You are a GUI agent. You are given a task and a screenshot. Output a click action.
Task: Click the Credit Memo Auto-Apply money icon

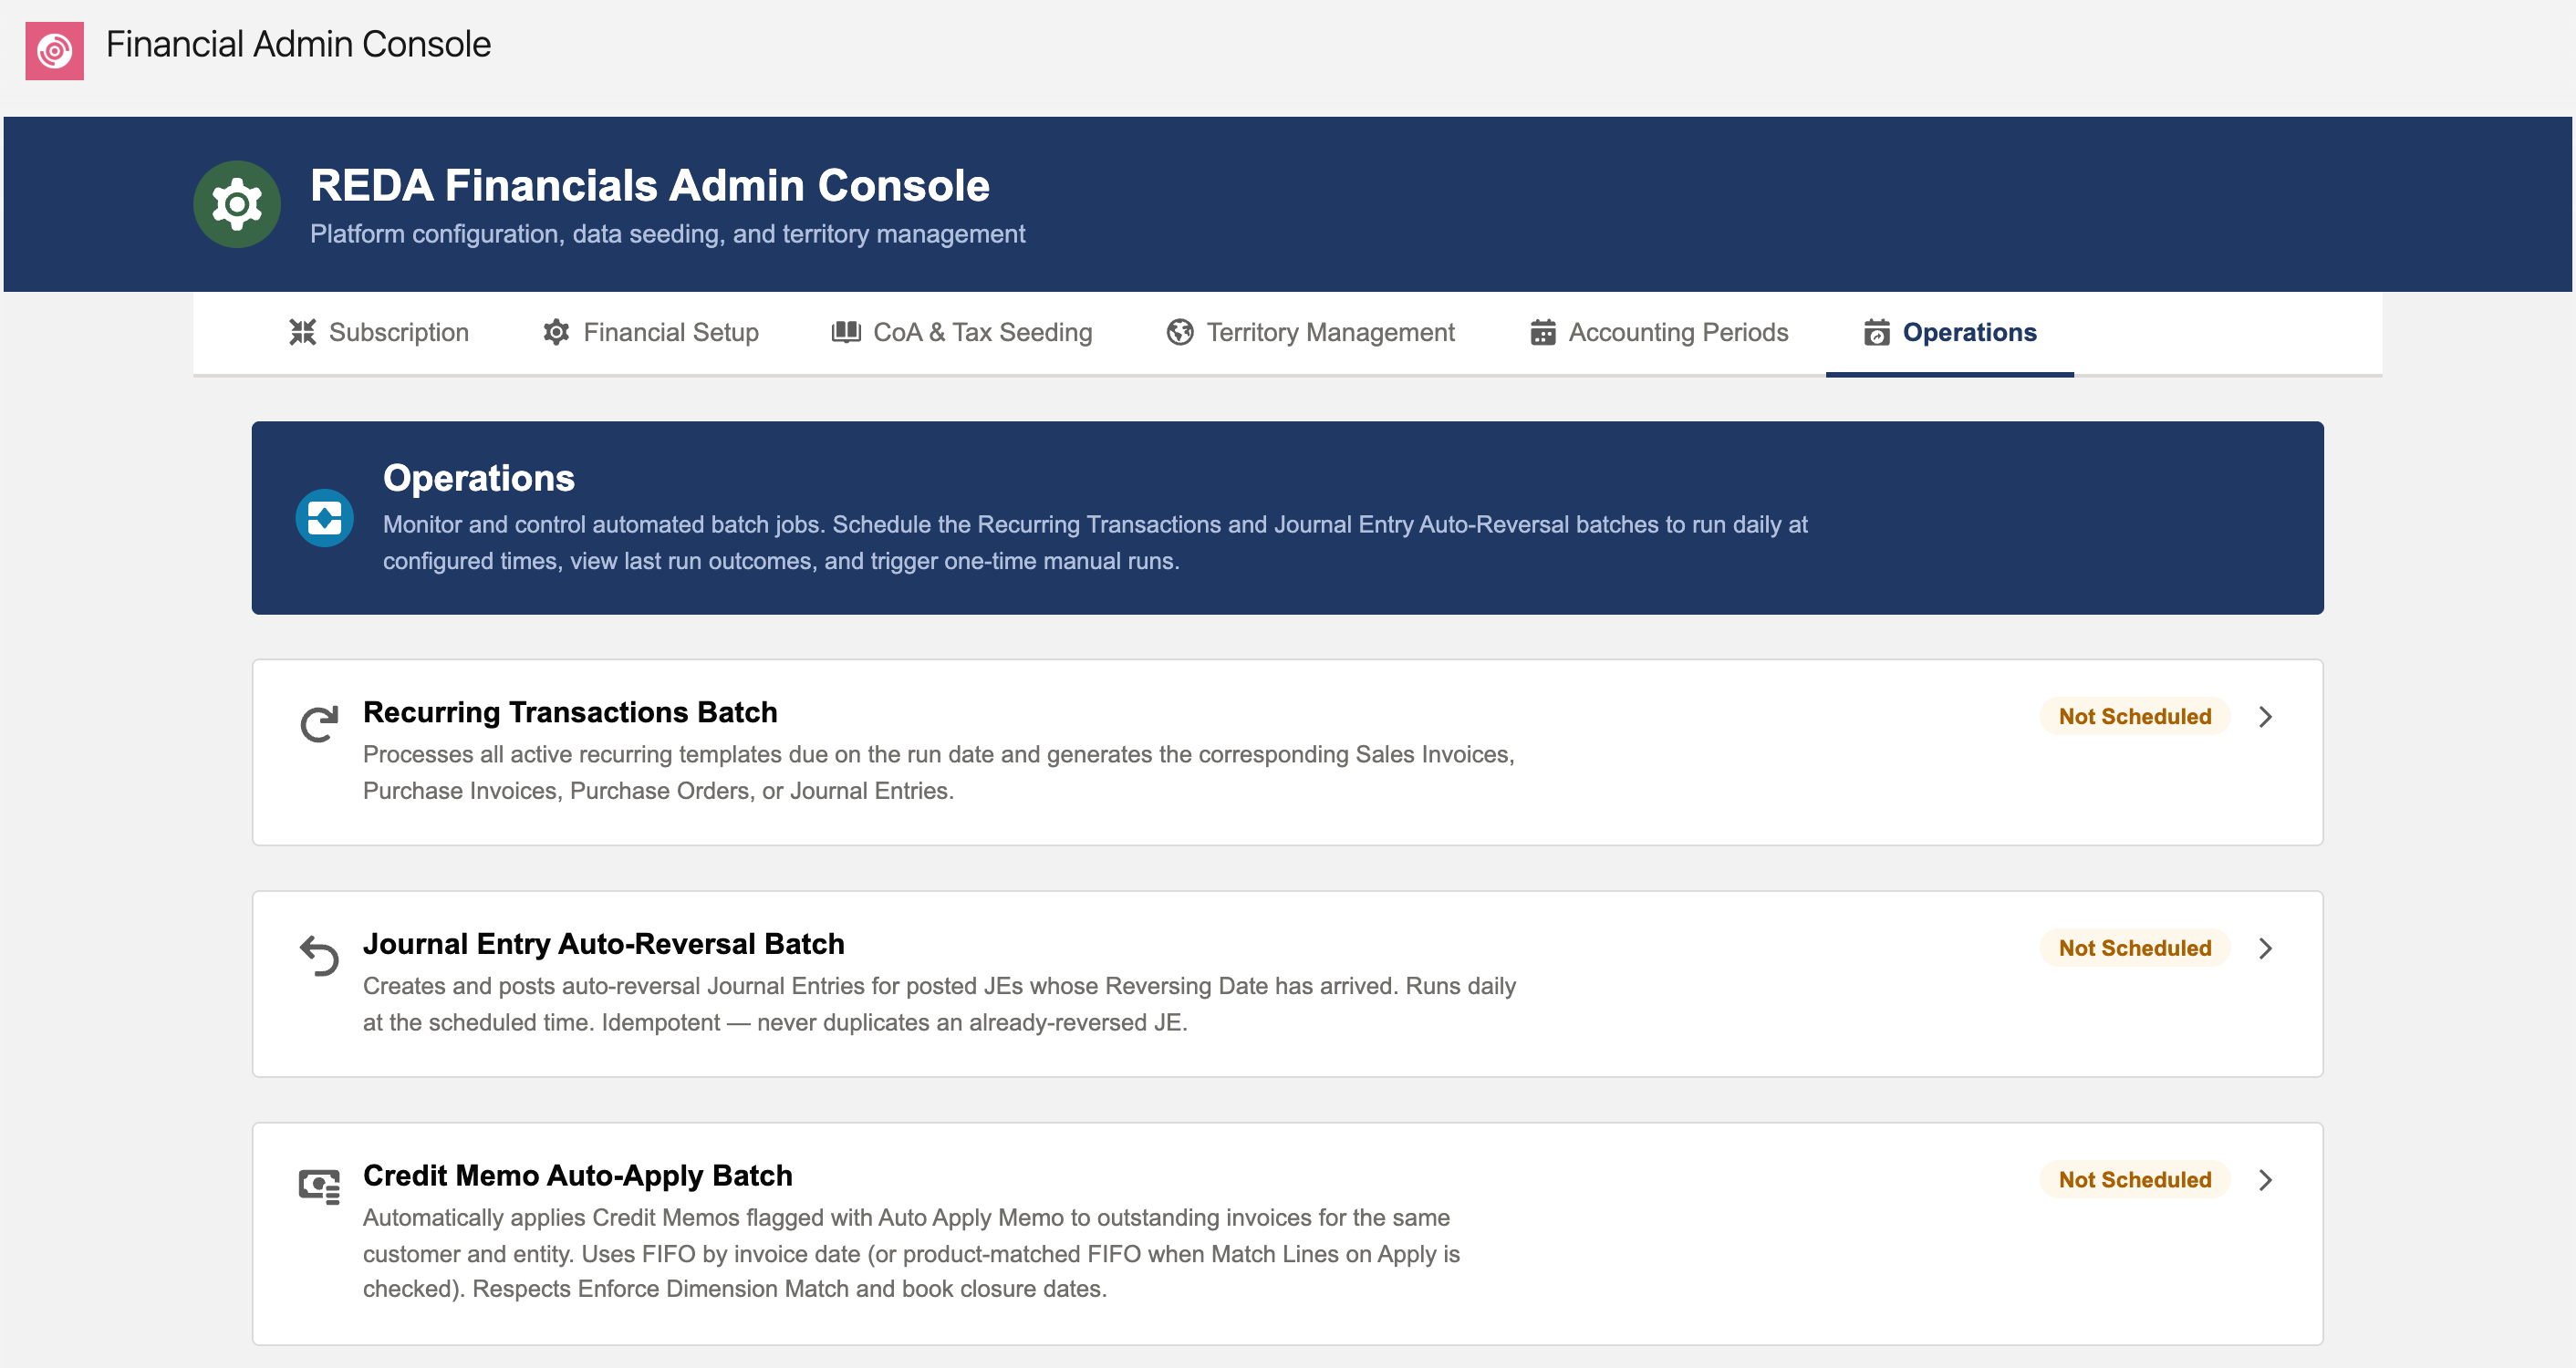click(319, 1187)
